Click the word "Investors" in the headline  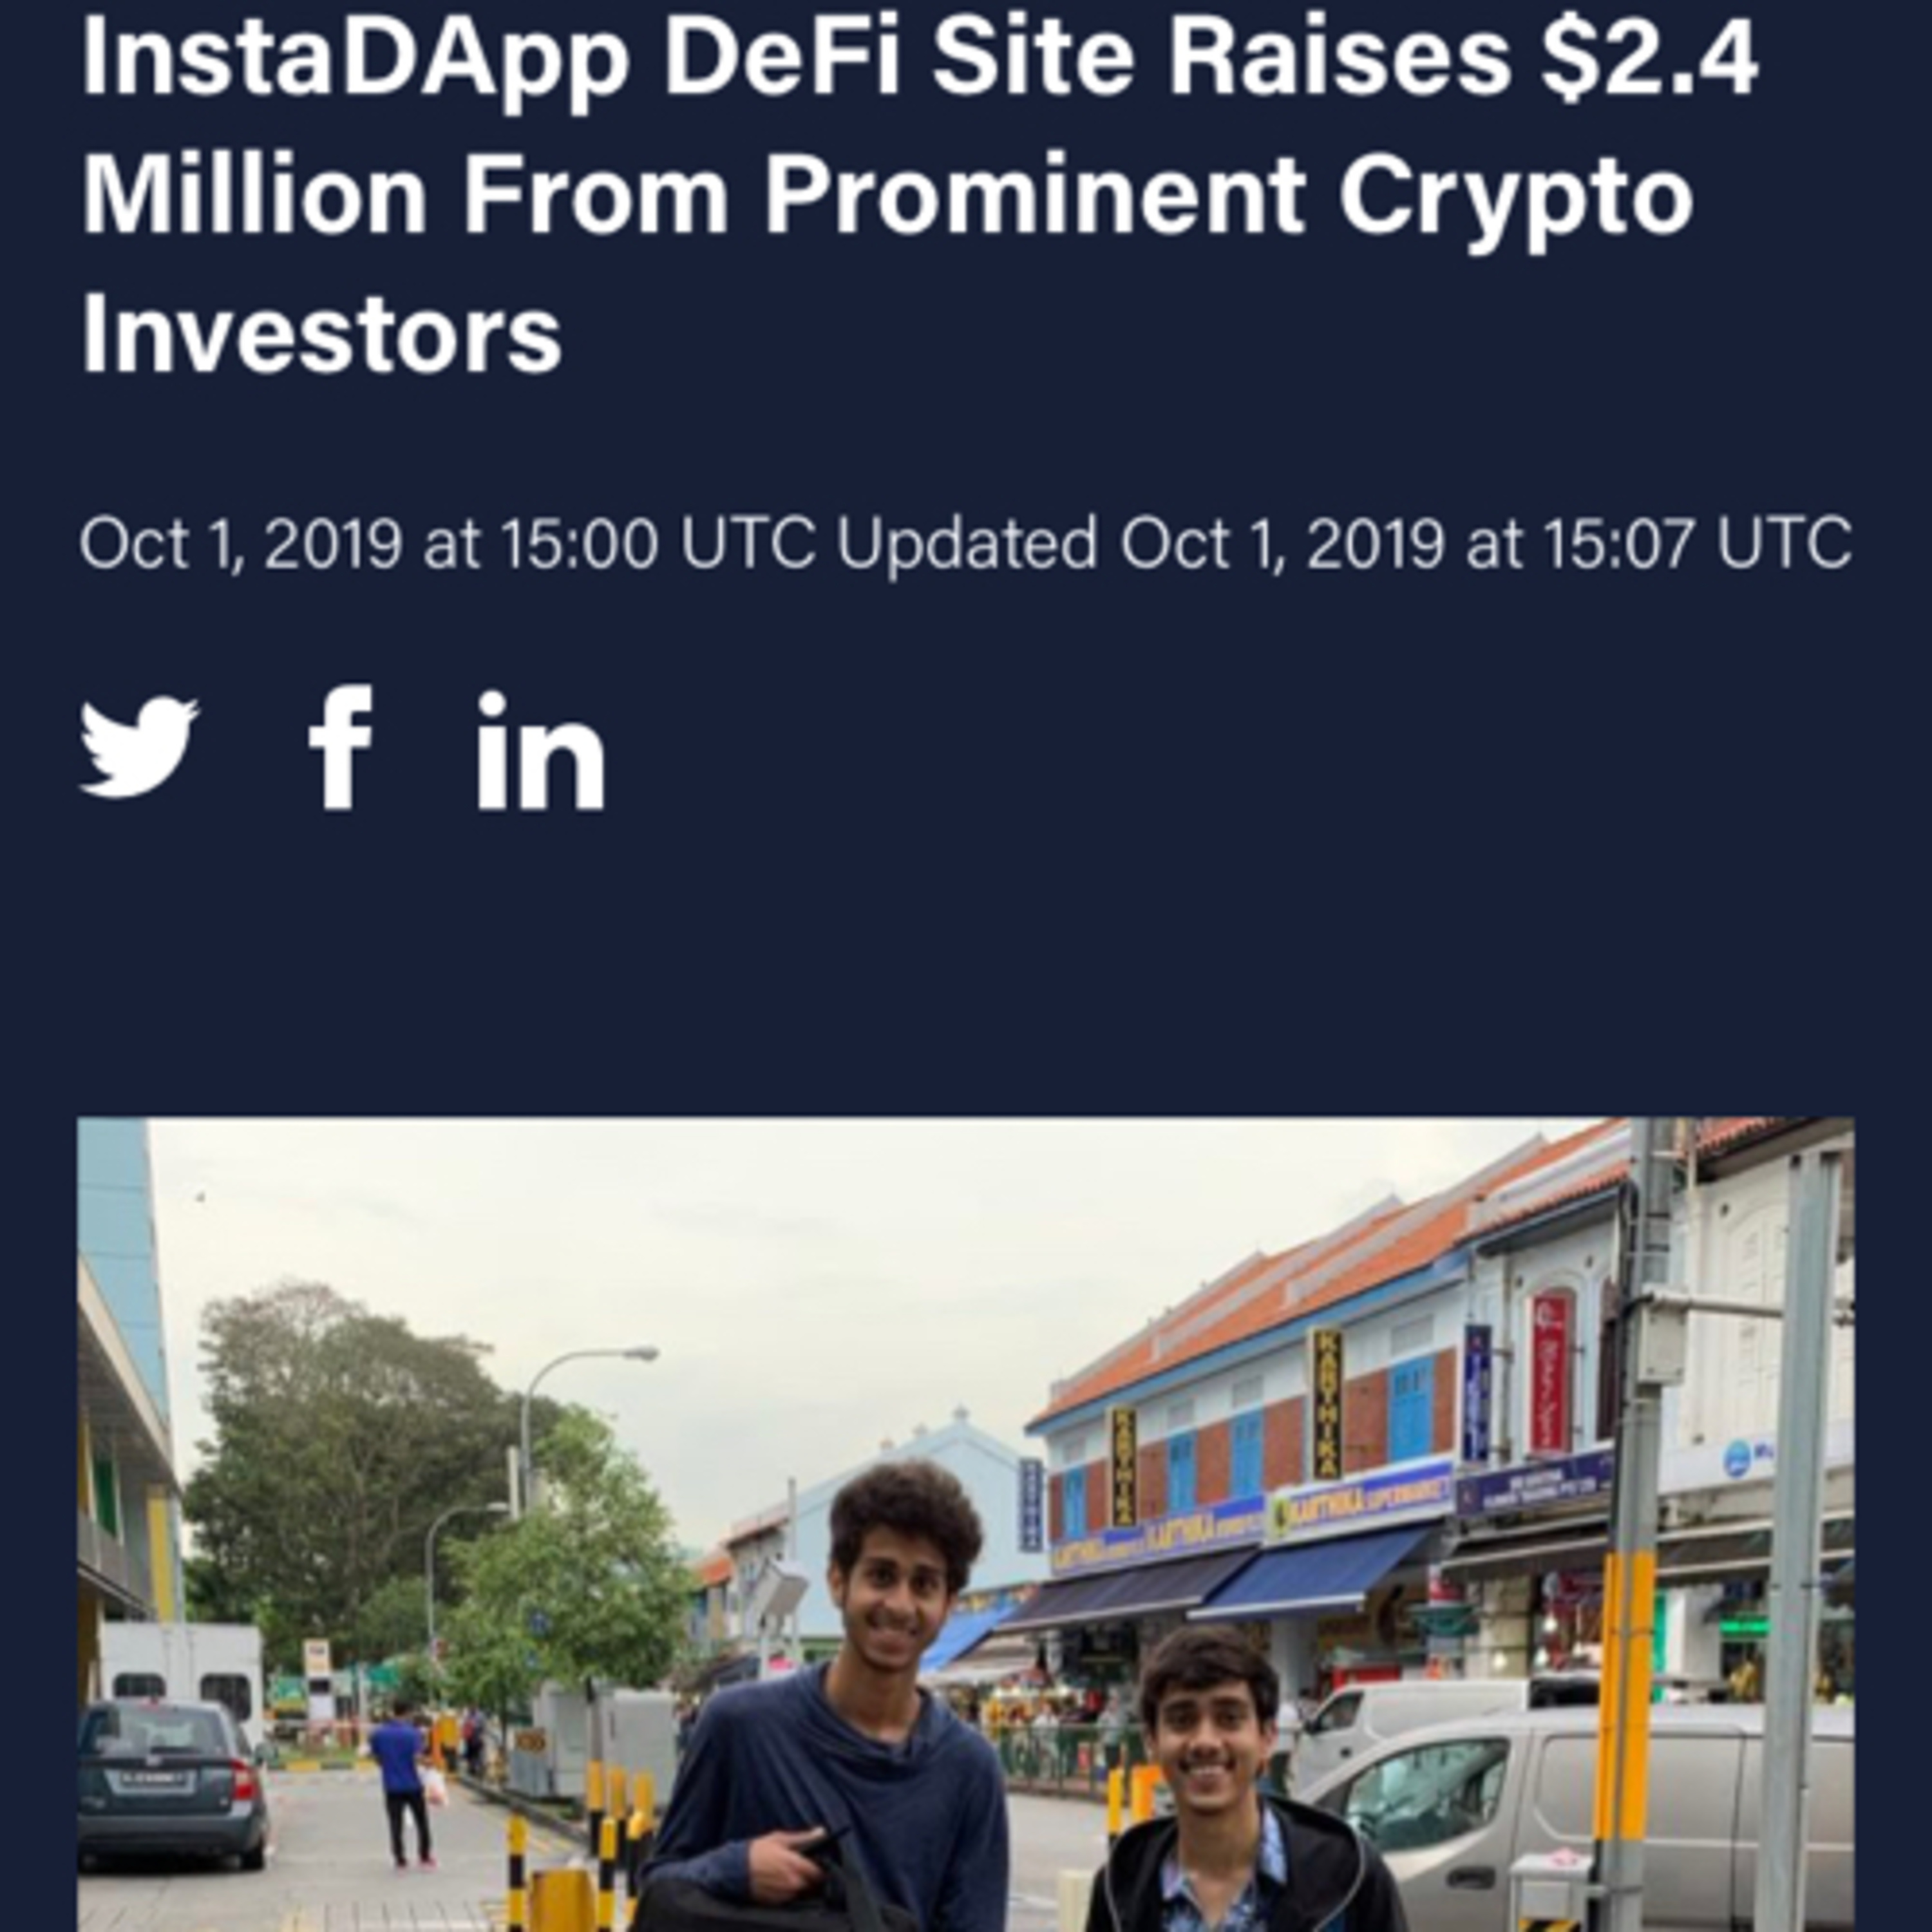[x=322, y=333]
